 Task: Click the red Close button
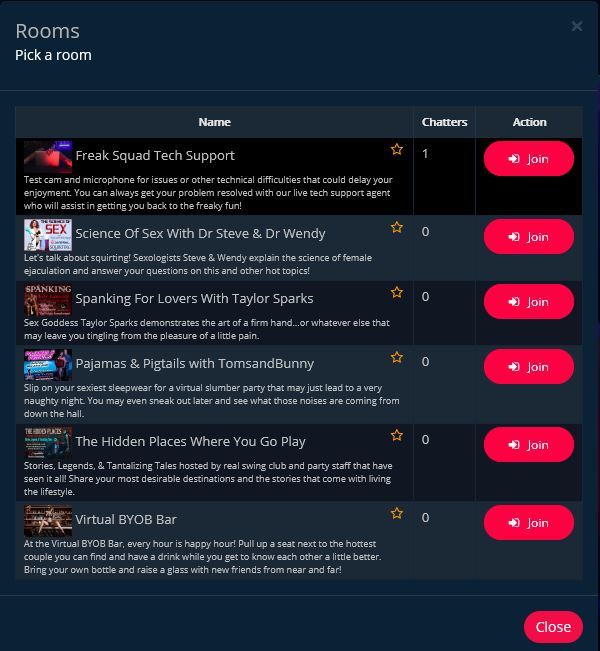click(x=553, y=627)
